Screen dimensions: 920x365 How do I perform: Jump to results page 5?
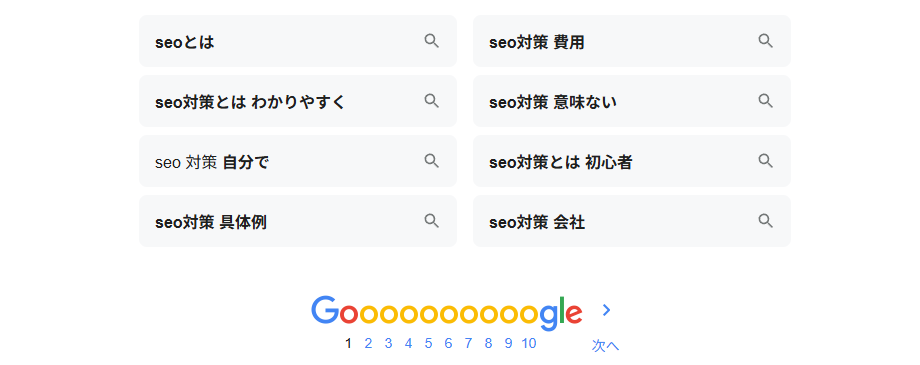click(x=428, y=343)
